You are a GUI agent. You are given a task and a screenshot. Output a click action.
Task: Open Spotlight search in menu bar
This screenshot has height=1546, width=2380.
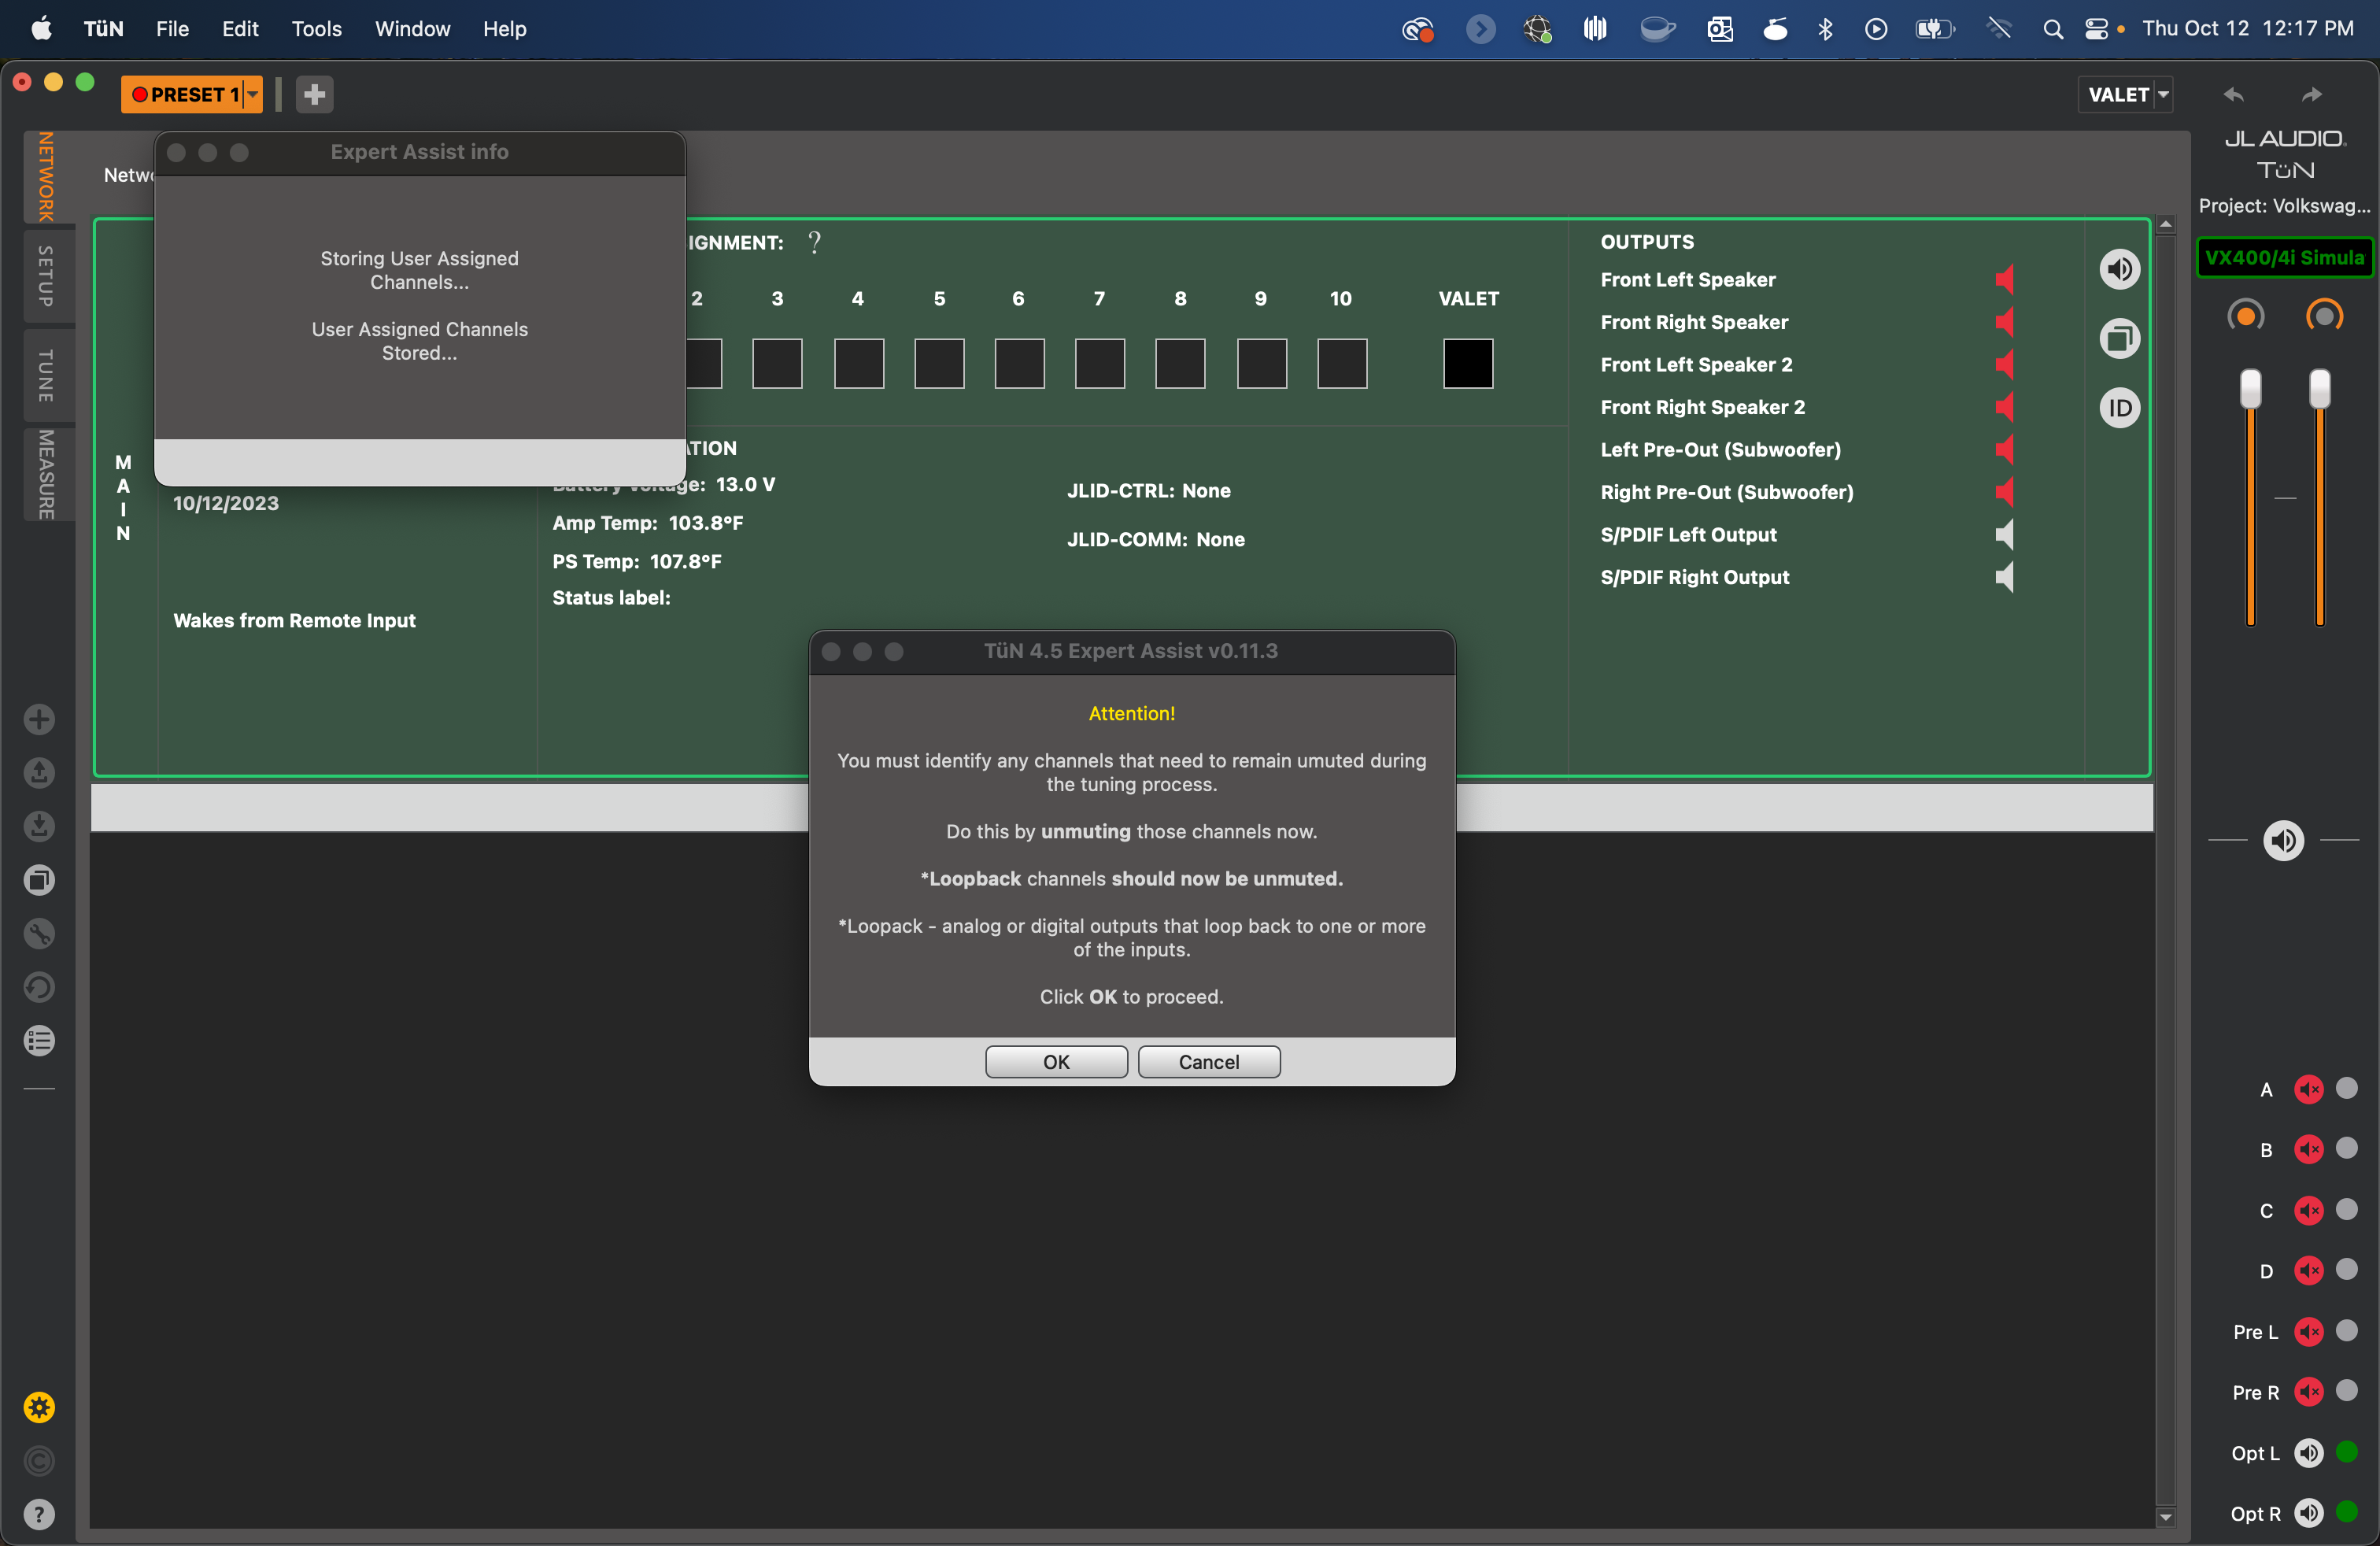tap(2052, 29)
